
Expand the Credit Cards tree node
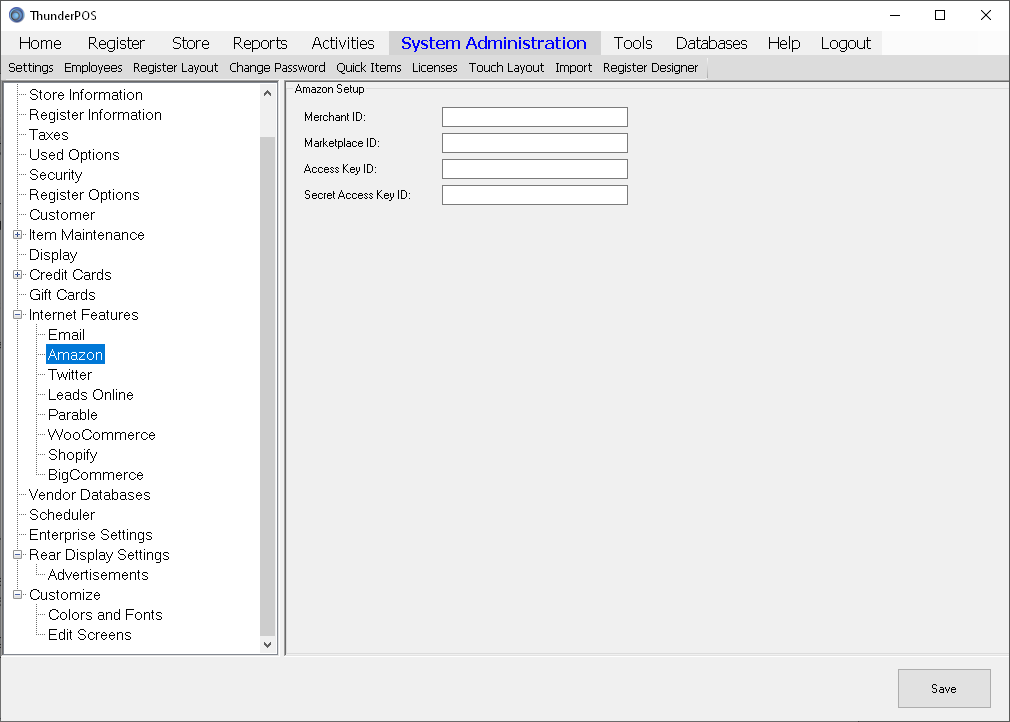click(x=17, y=275)
